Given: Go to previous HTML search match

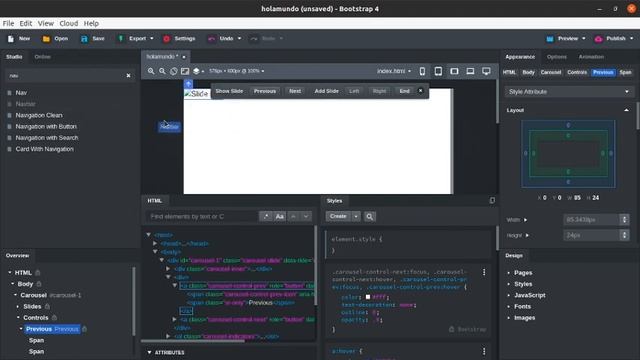Looking at the screenshot, I should (x=293, y=216).
